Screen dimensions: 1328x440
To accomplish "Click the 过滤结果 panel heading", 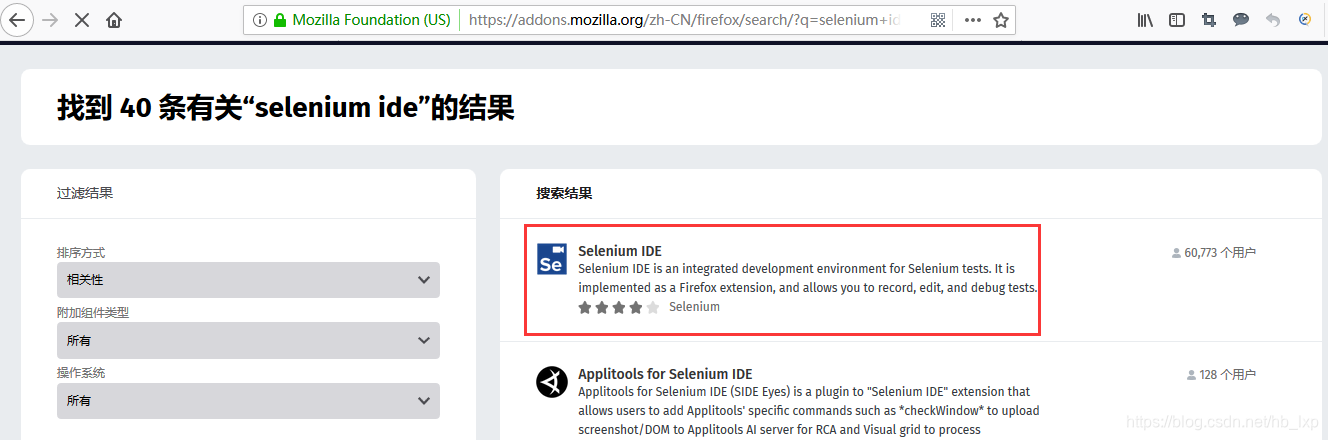I will [85, 193].
